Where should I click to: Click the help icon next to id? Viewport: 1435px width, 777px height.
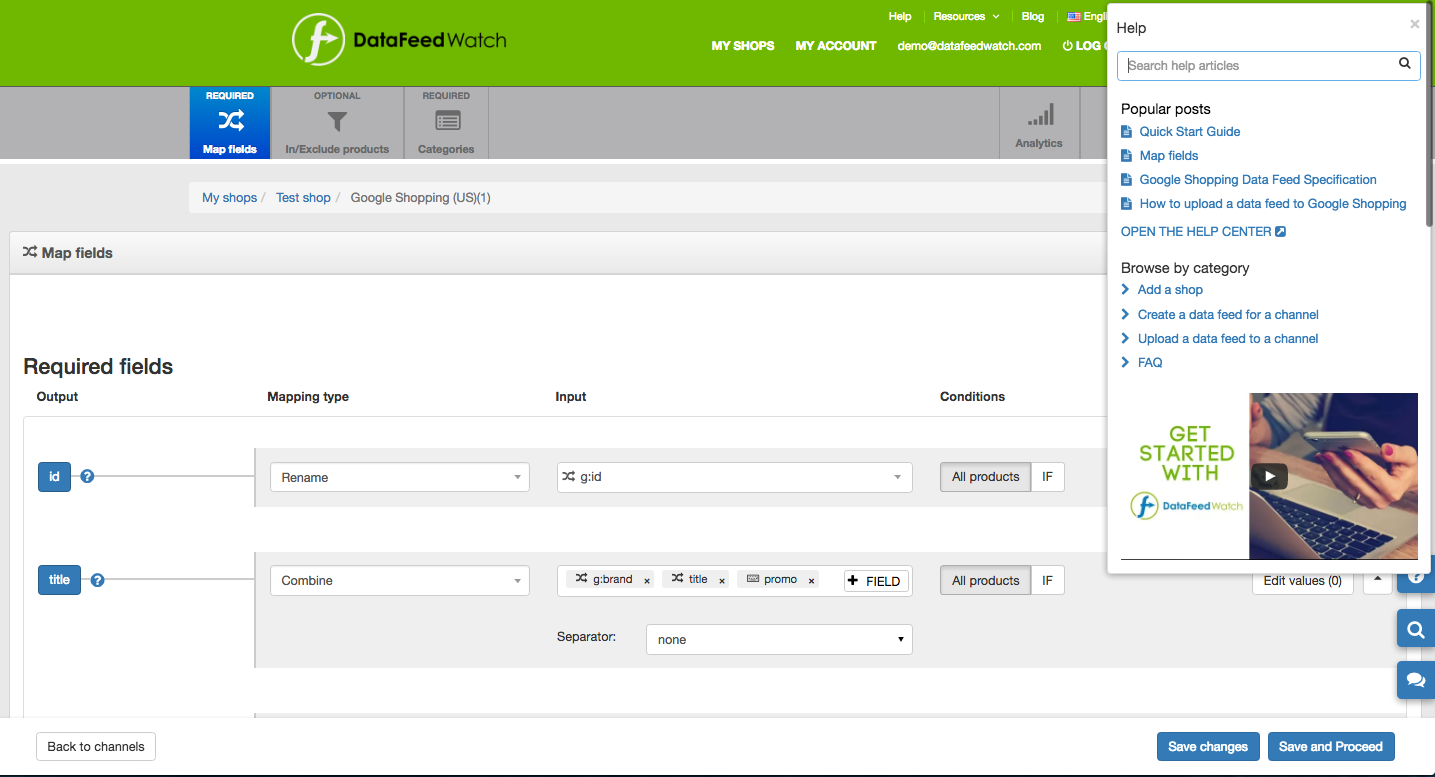[x=87, y=477]
